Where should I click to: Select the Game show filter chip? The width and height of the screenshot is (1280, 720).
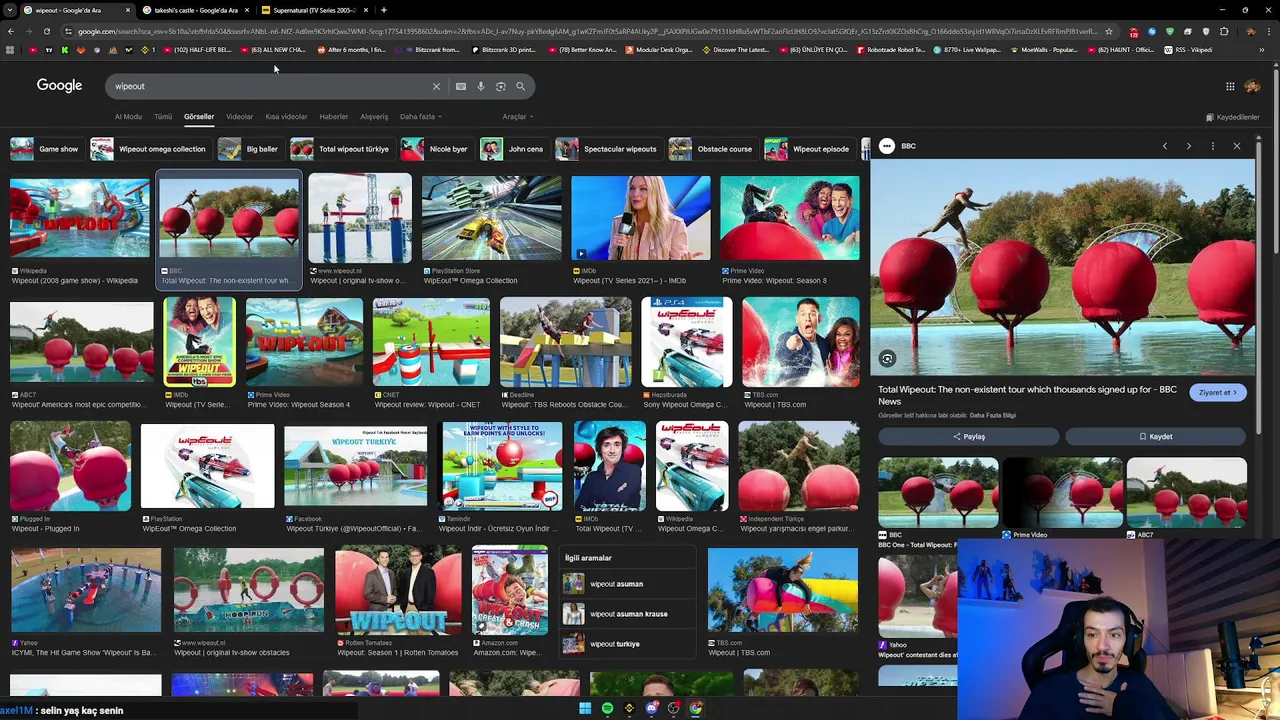[45, 149]
